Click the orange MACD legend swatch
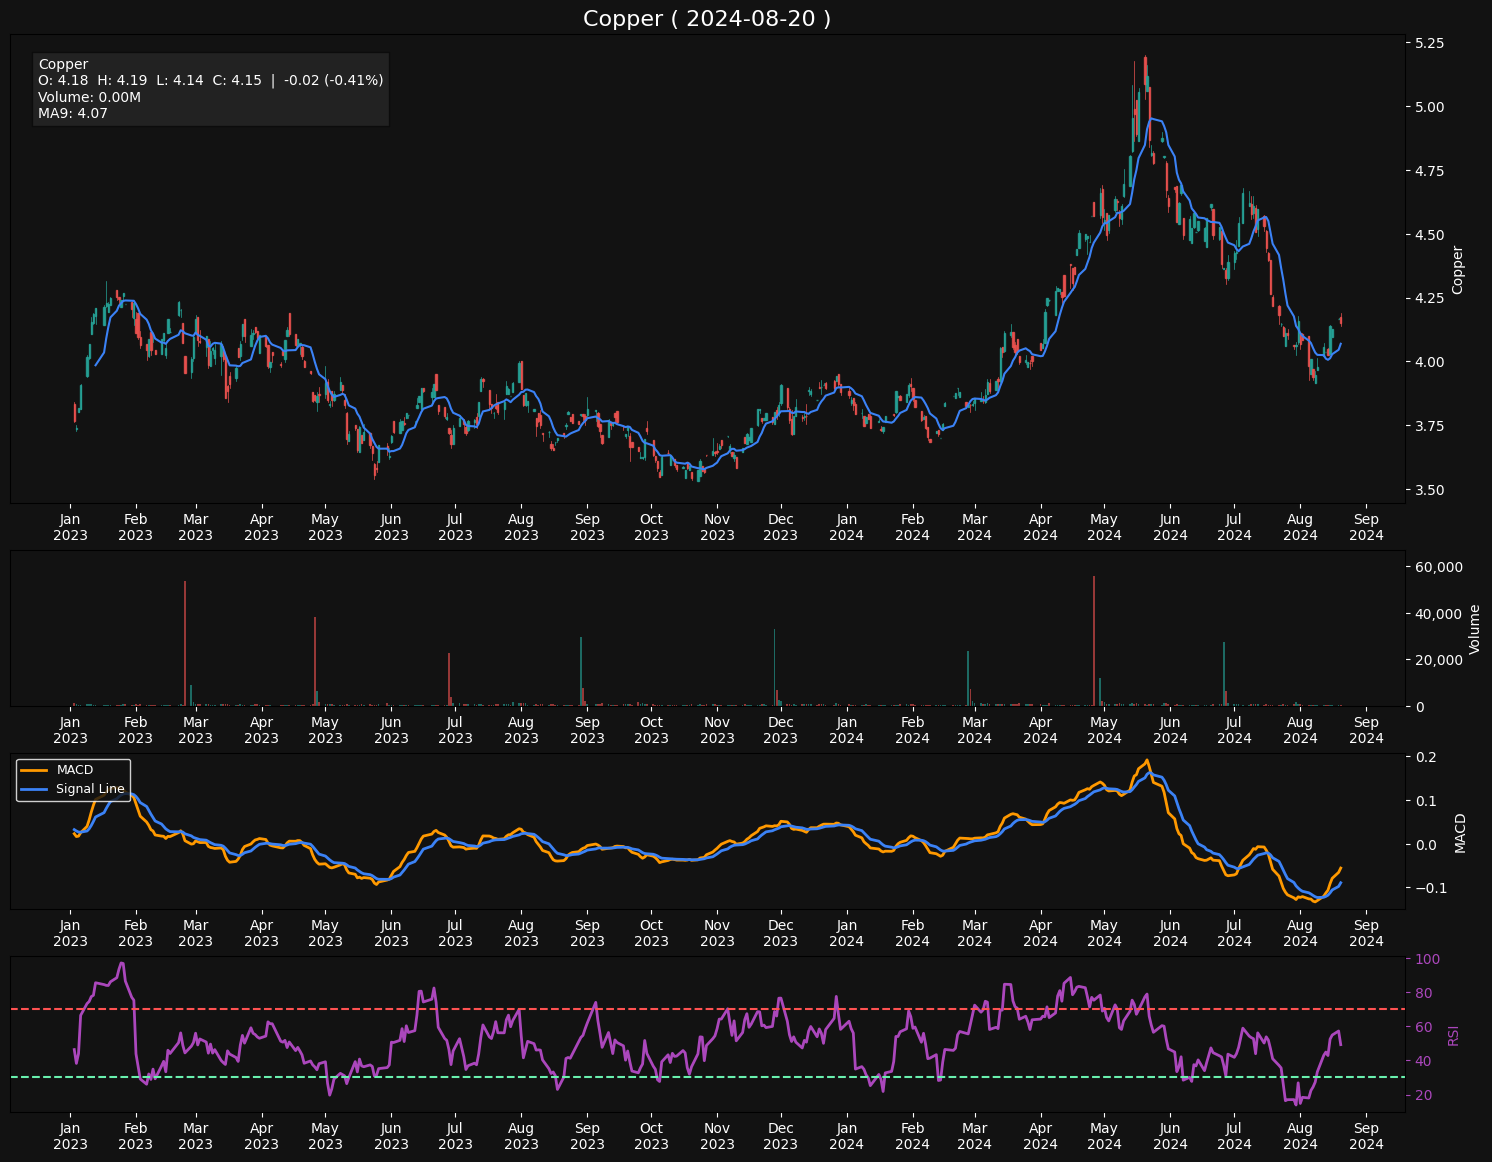 point(35,770)
